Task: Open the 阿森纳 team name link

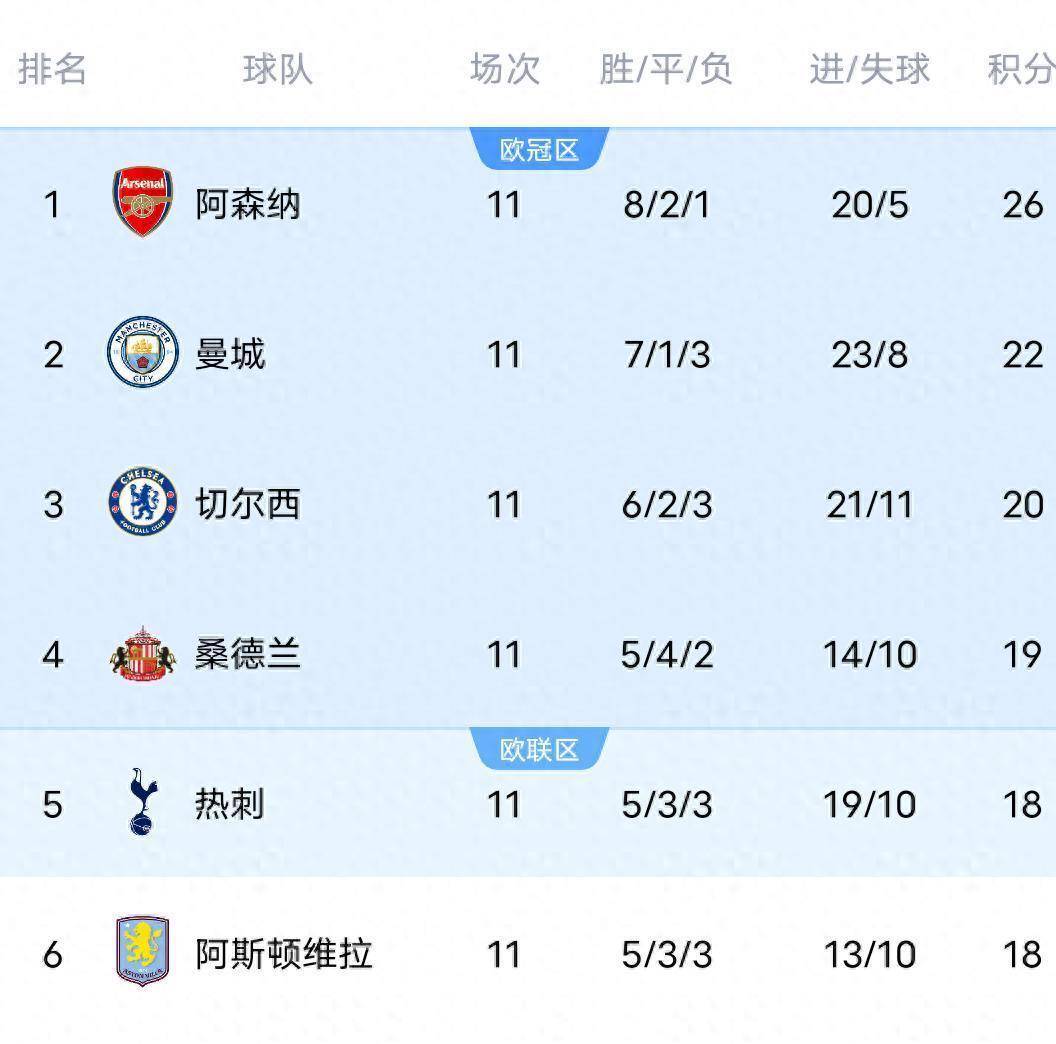Action: (247, 205)
